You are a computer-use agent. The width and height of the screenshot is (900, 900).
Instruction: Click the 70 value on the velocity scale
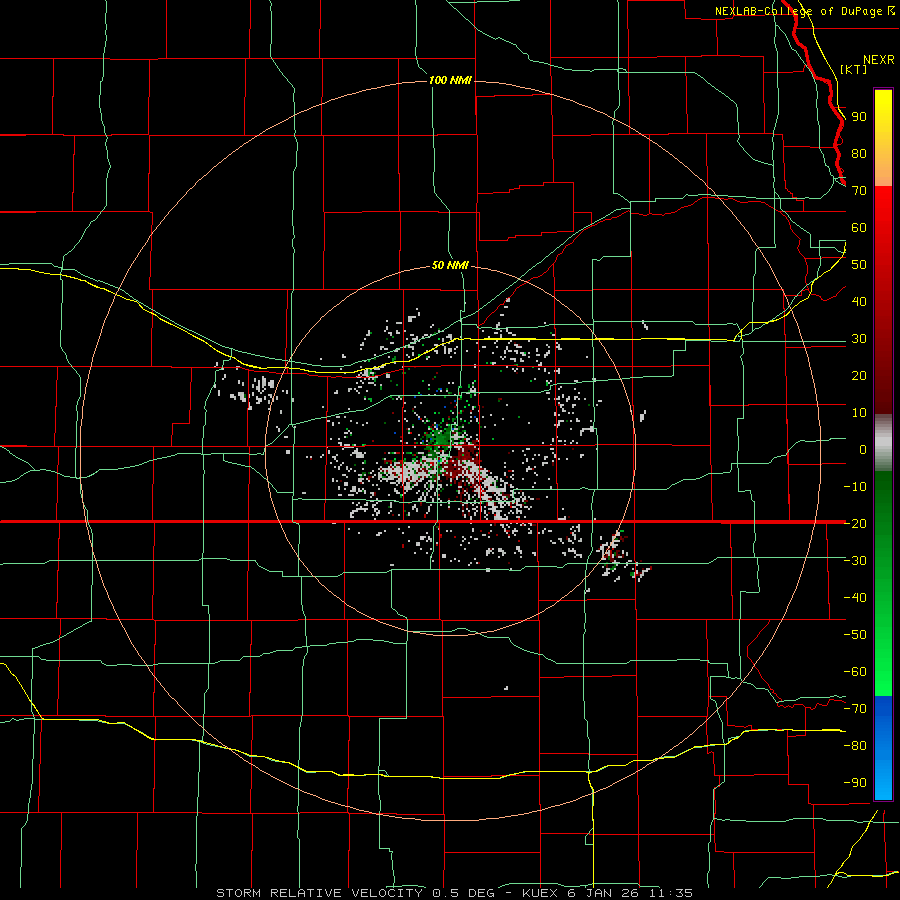[x=859, y=191]
